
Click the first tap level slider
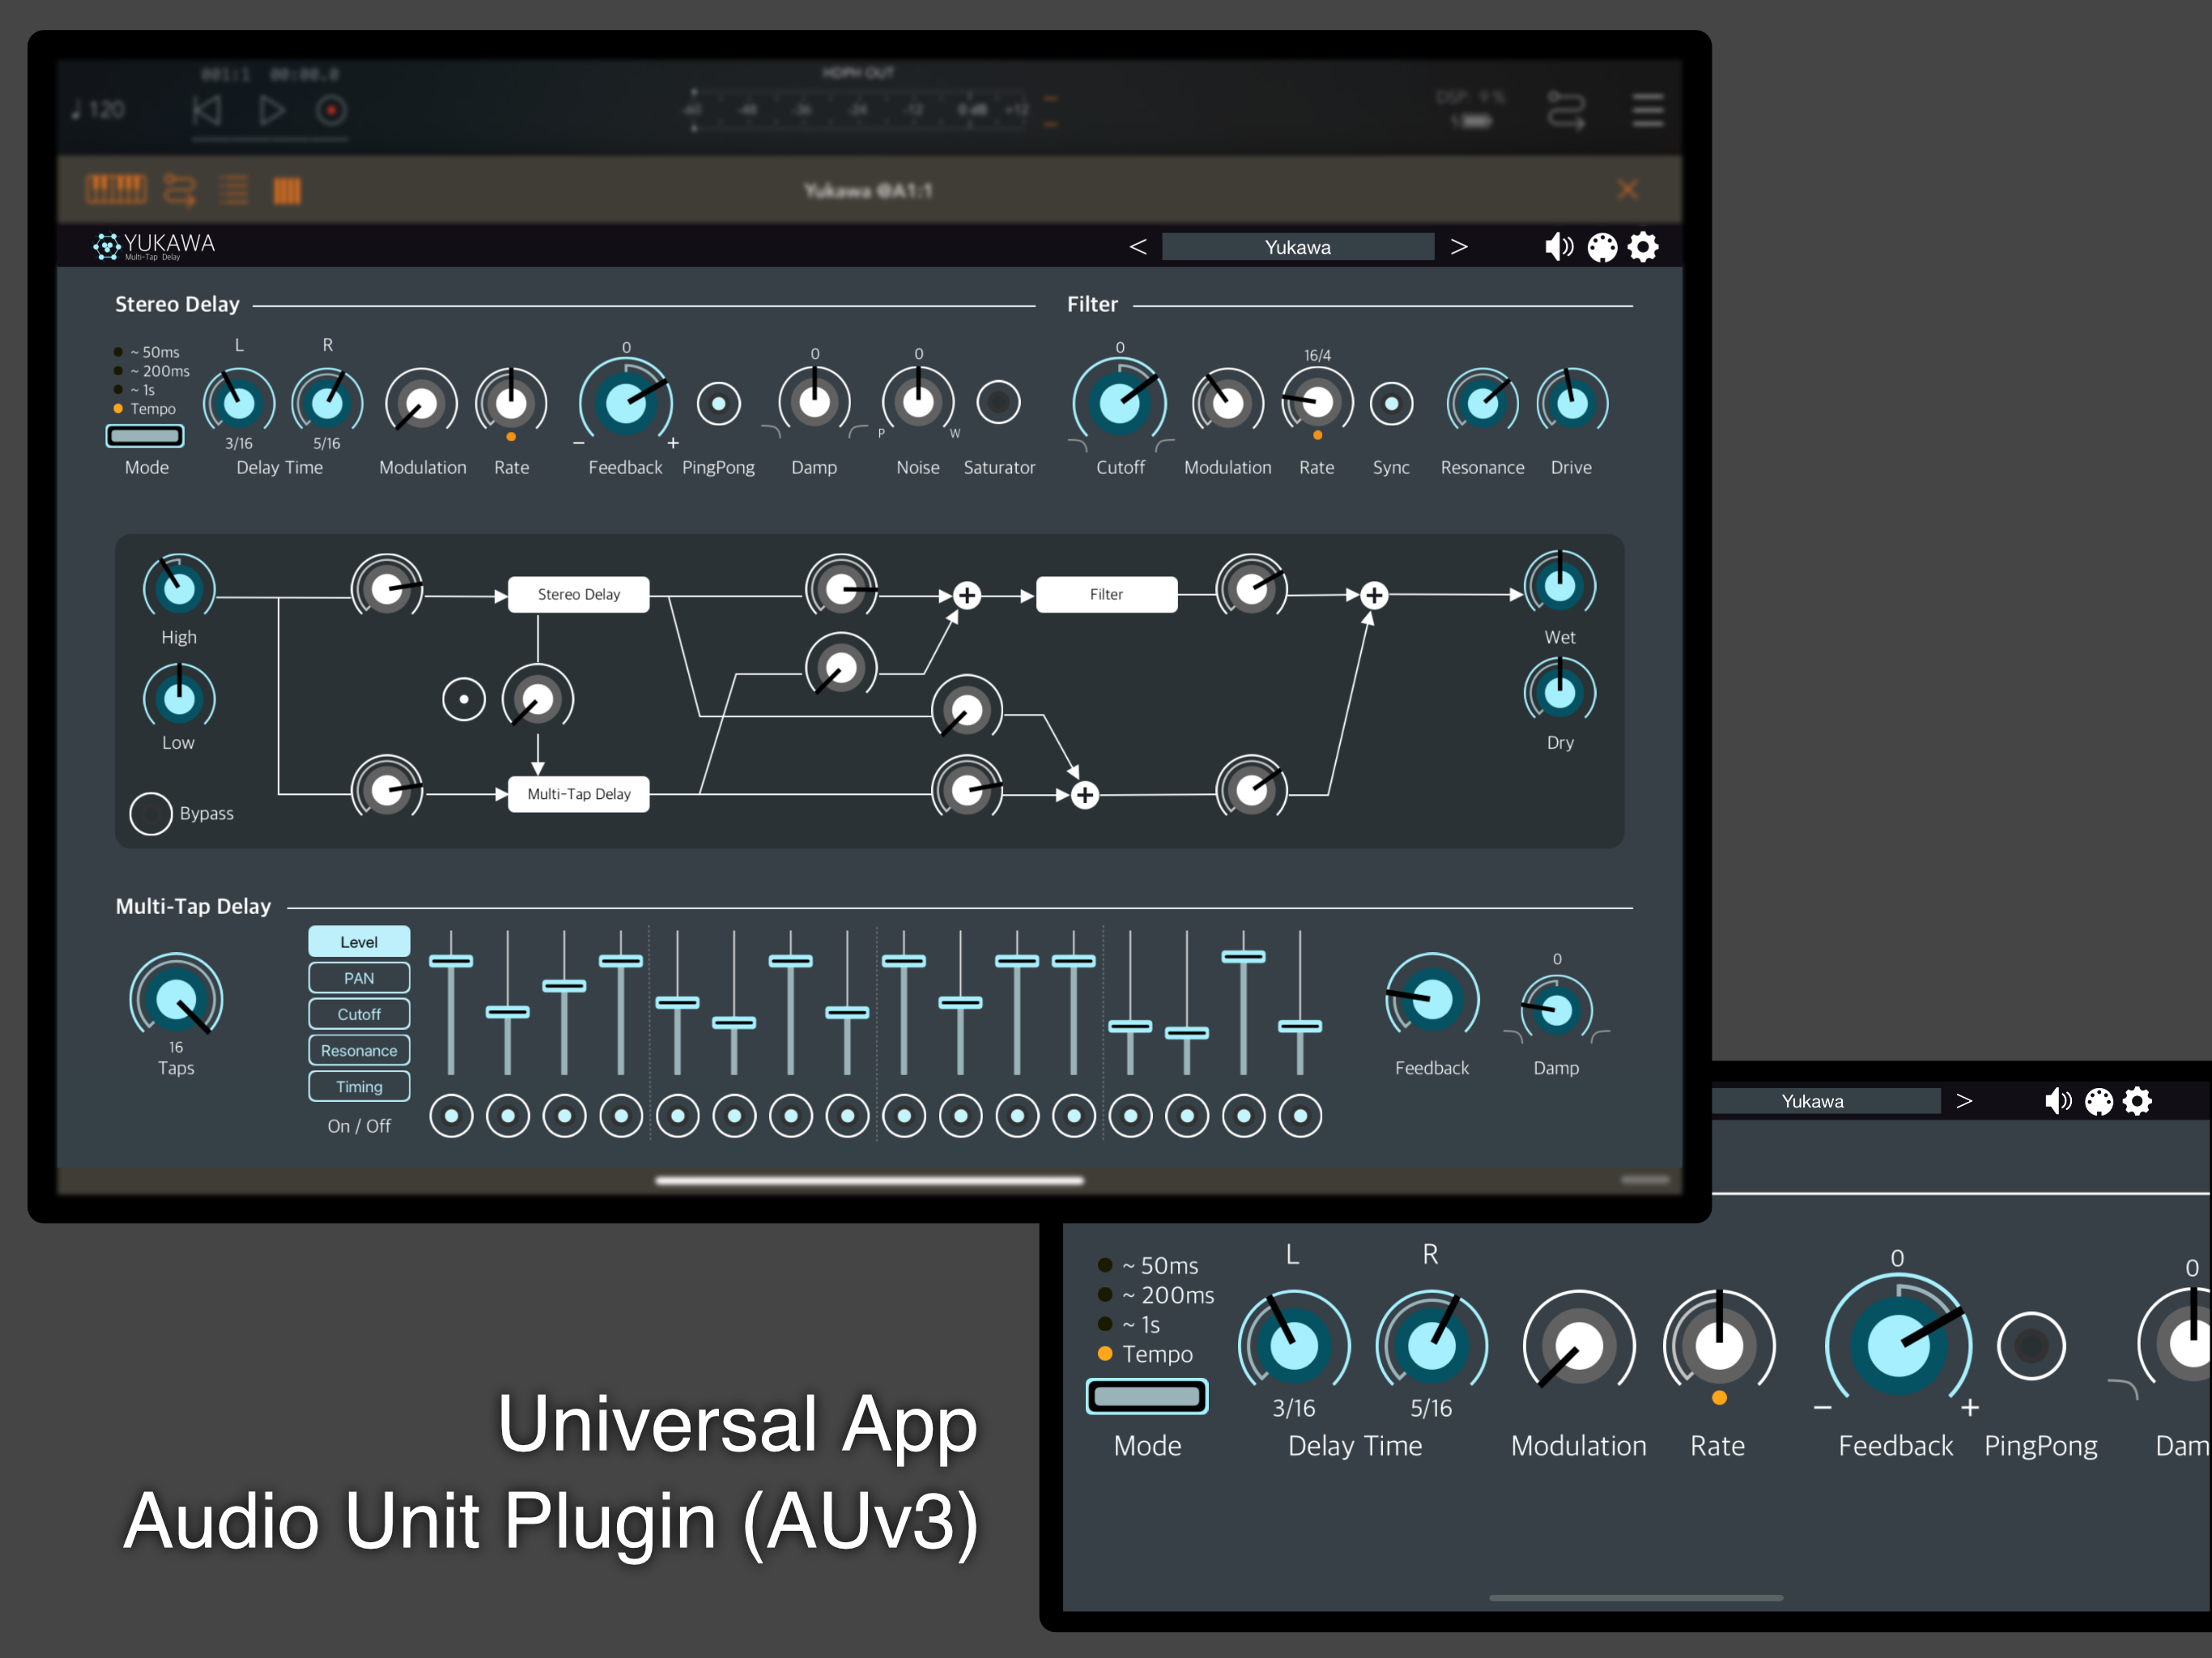[451, 961]
